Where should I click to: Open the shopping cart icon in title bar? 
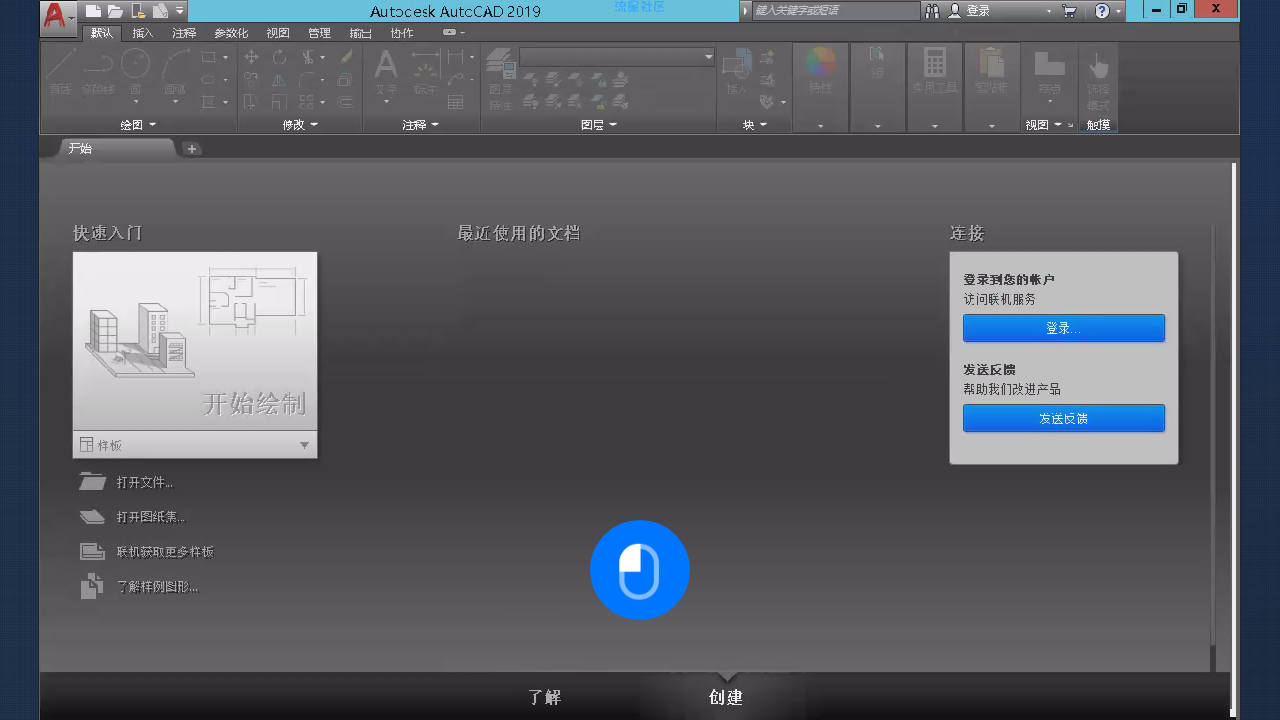coord(1069,11)
